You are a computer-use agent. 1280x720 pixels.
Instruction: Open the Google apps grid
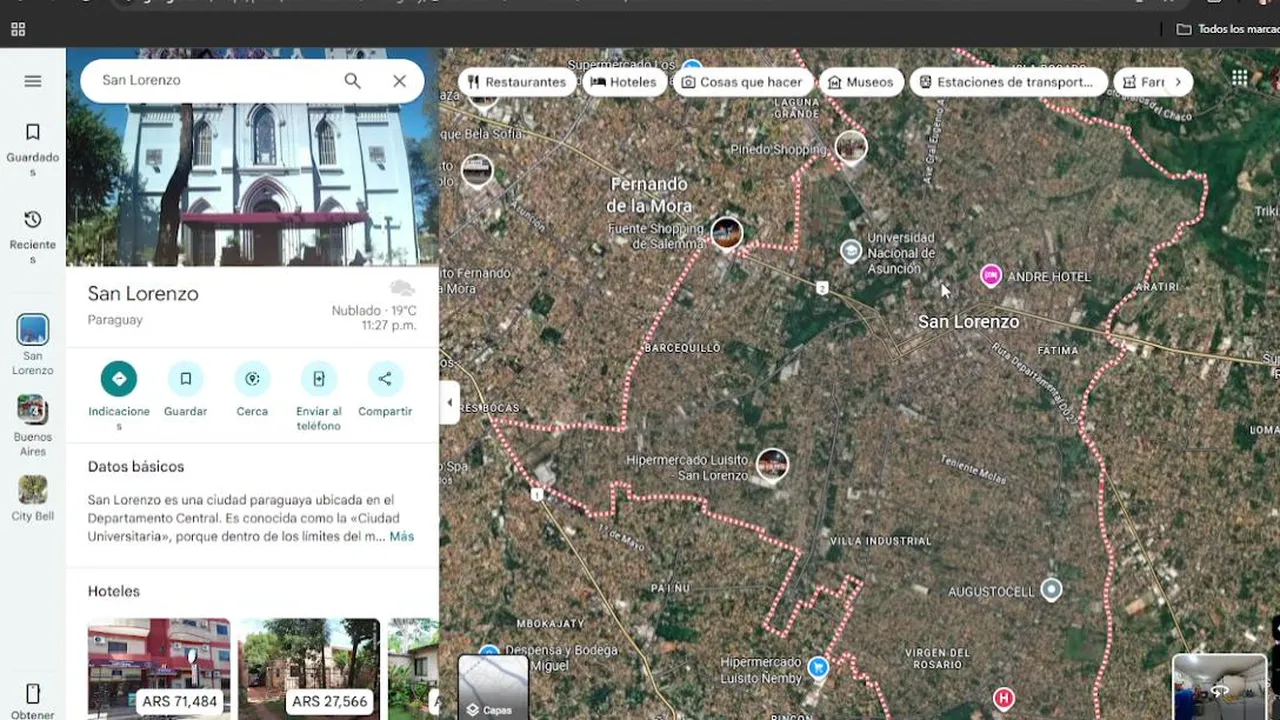(x=1240, y=78)
